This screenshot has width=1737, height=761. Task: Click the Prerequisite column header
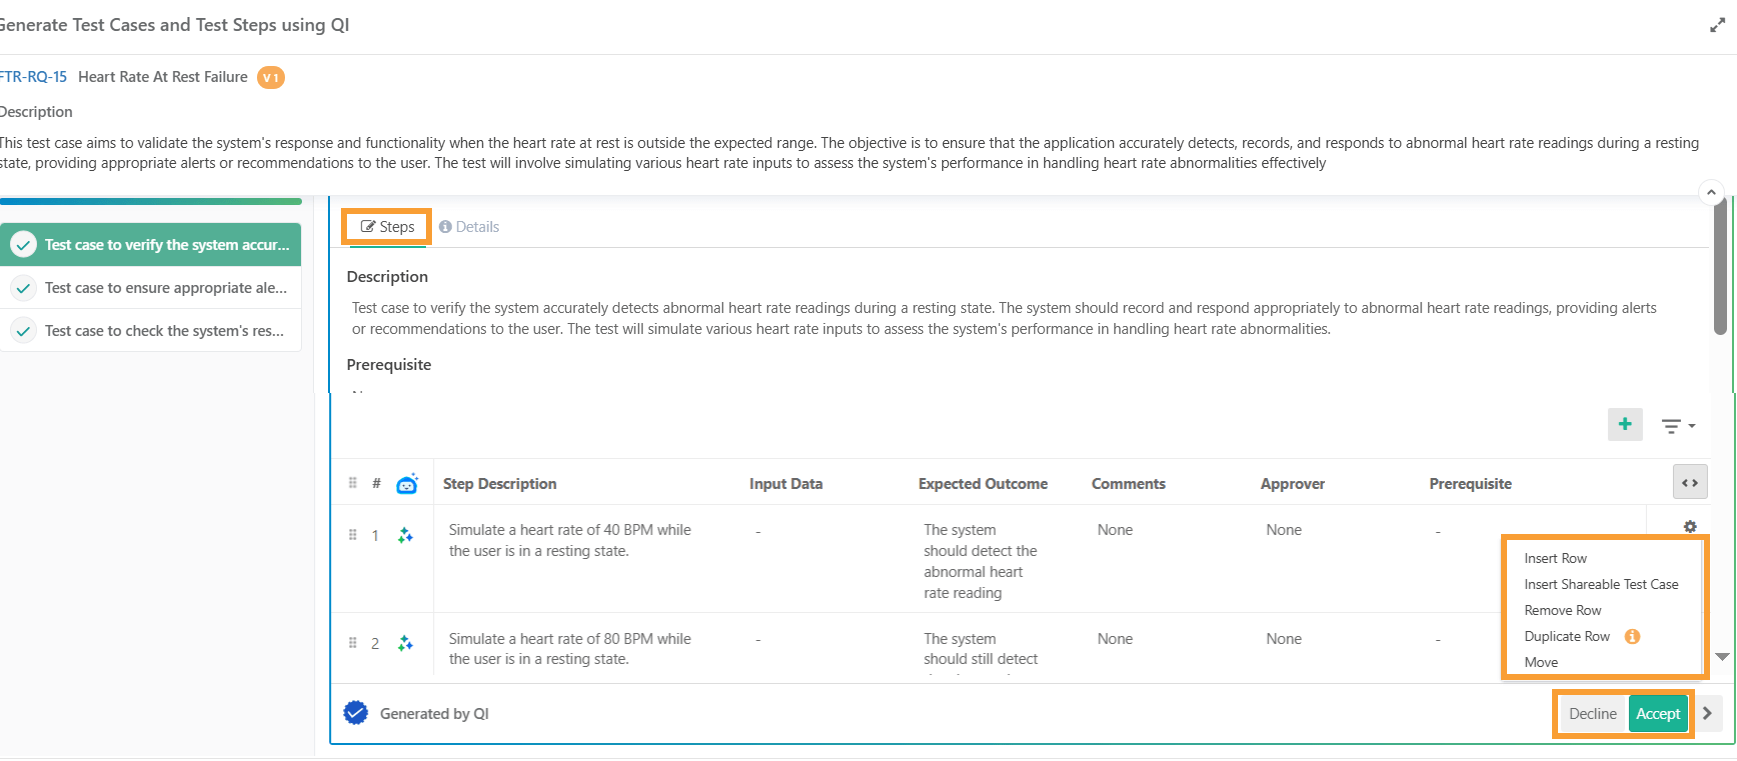click(1470, 484)
